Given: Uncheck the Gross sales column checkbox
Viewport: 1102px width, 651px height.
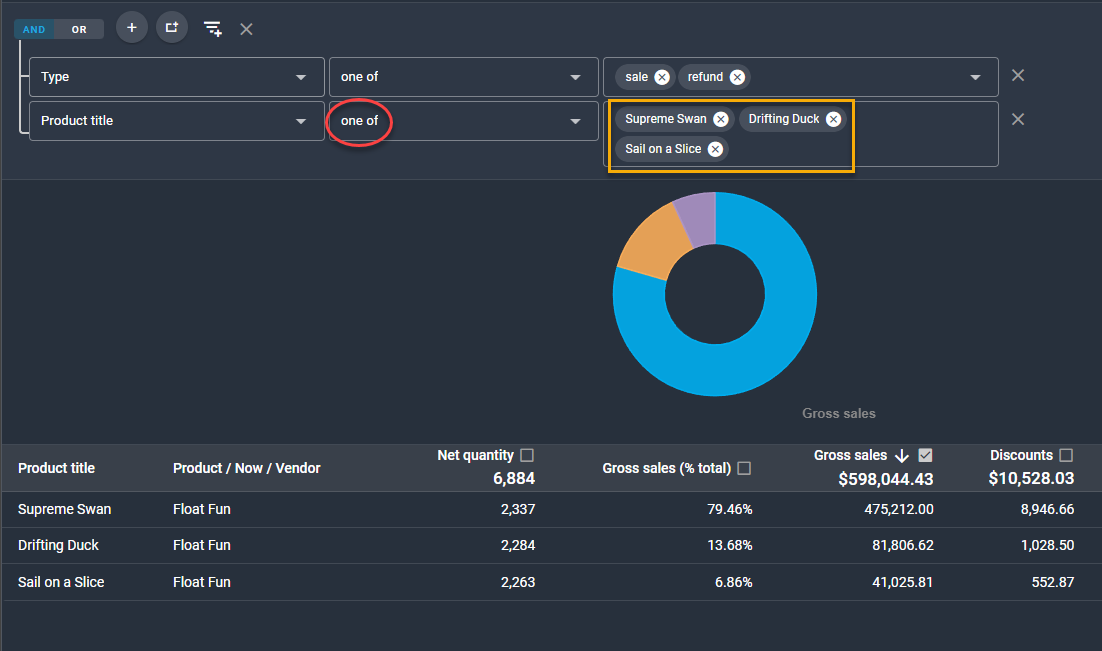Looking at the screenshot, I should 925,455.
